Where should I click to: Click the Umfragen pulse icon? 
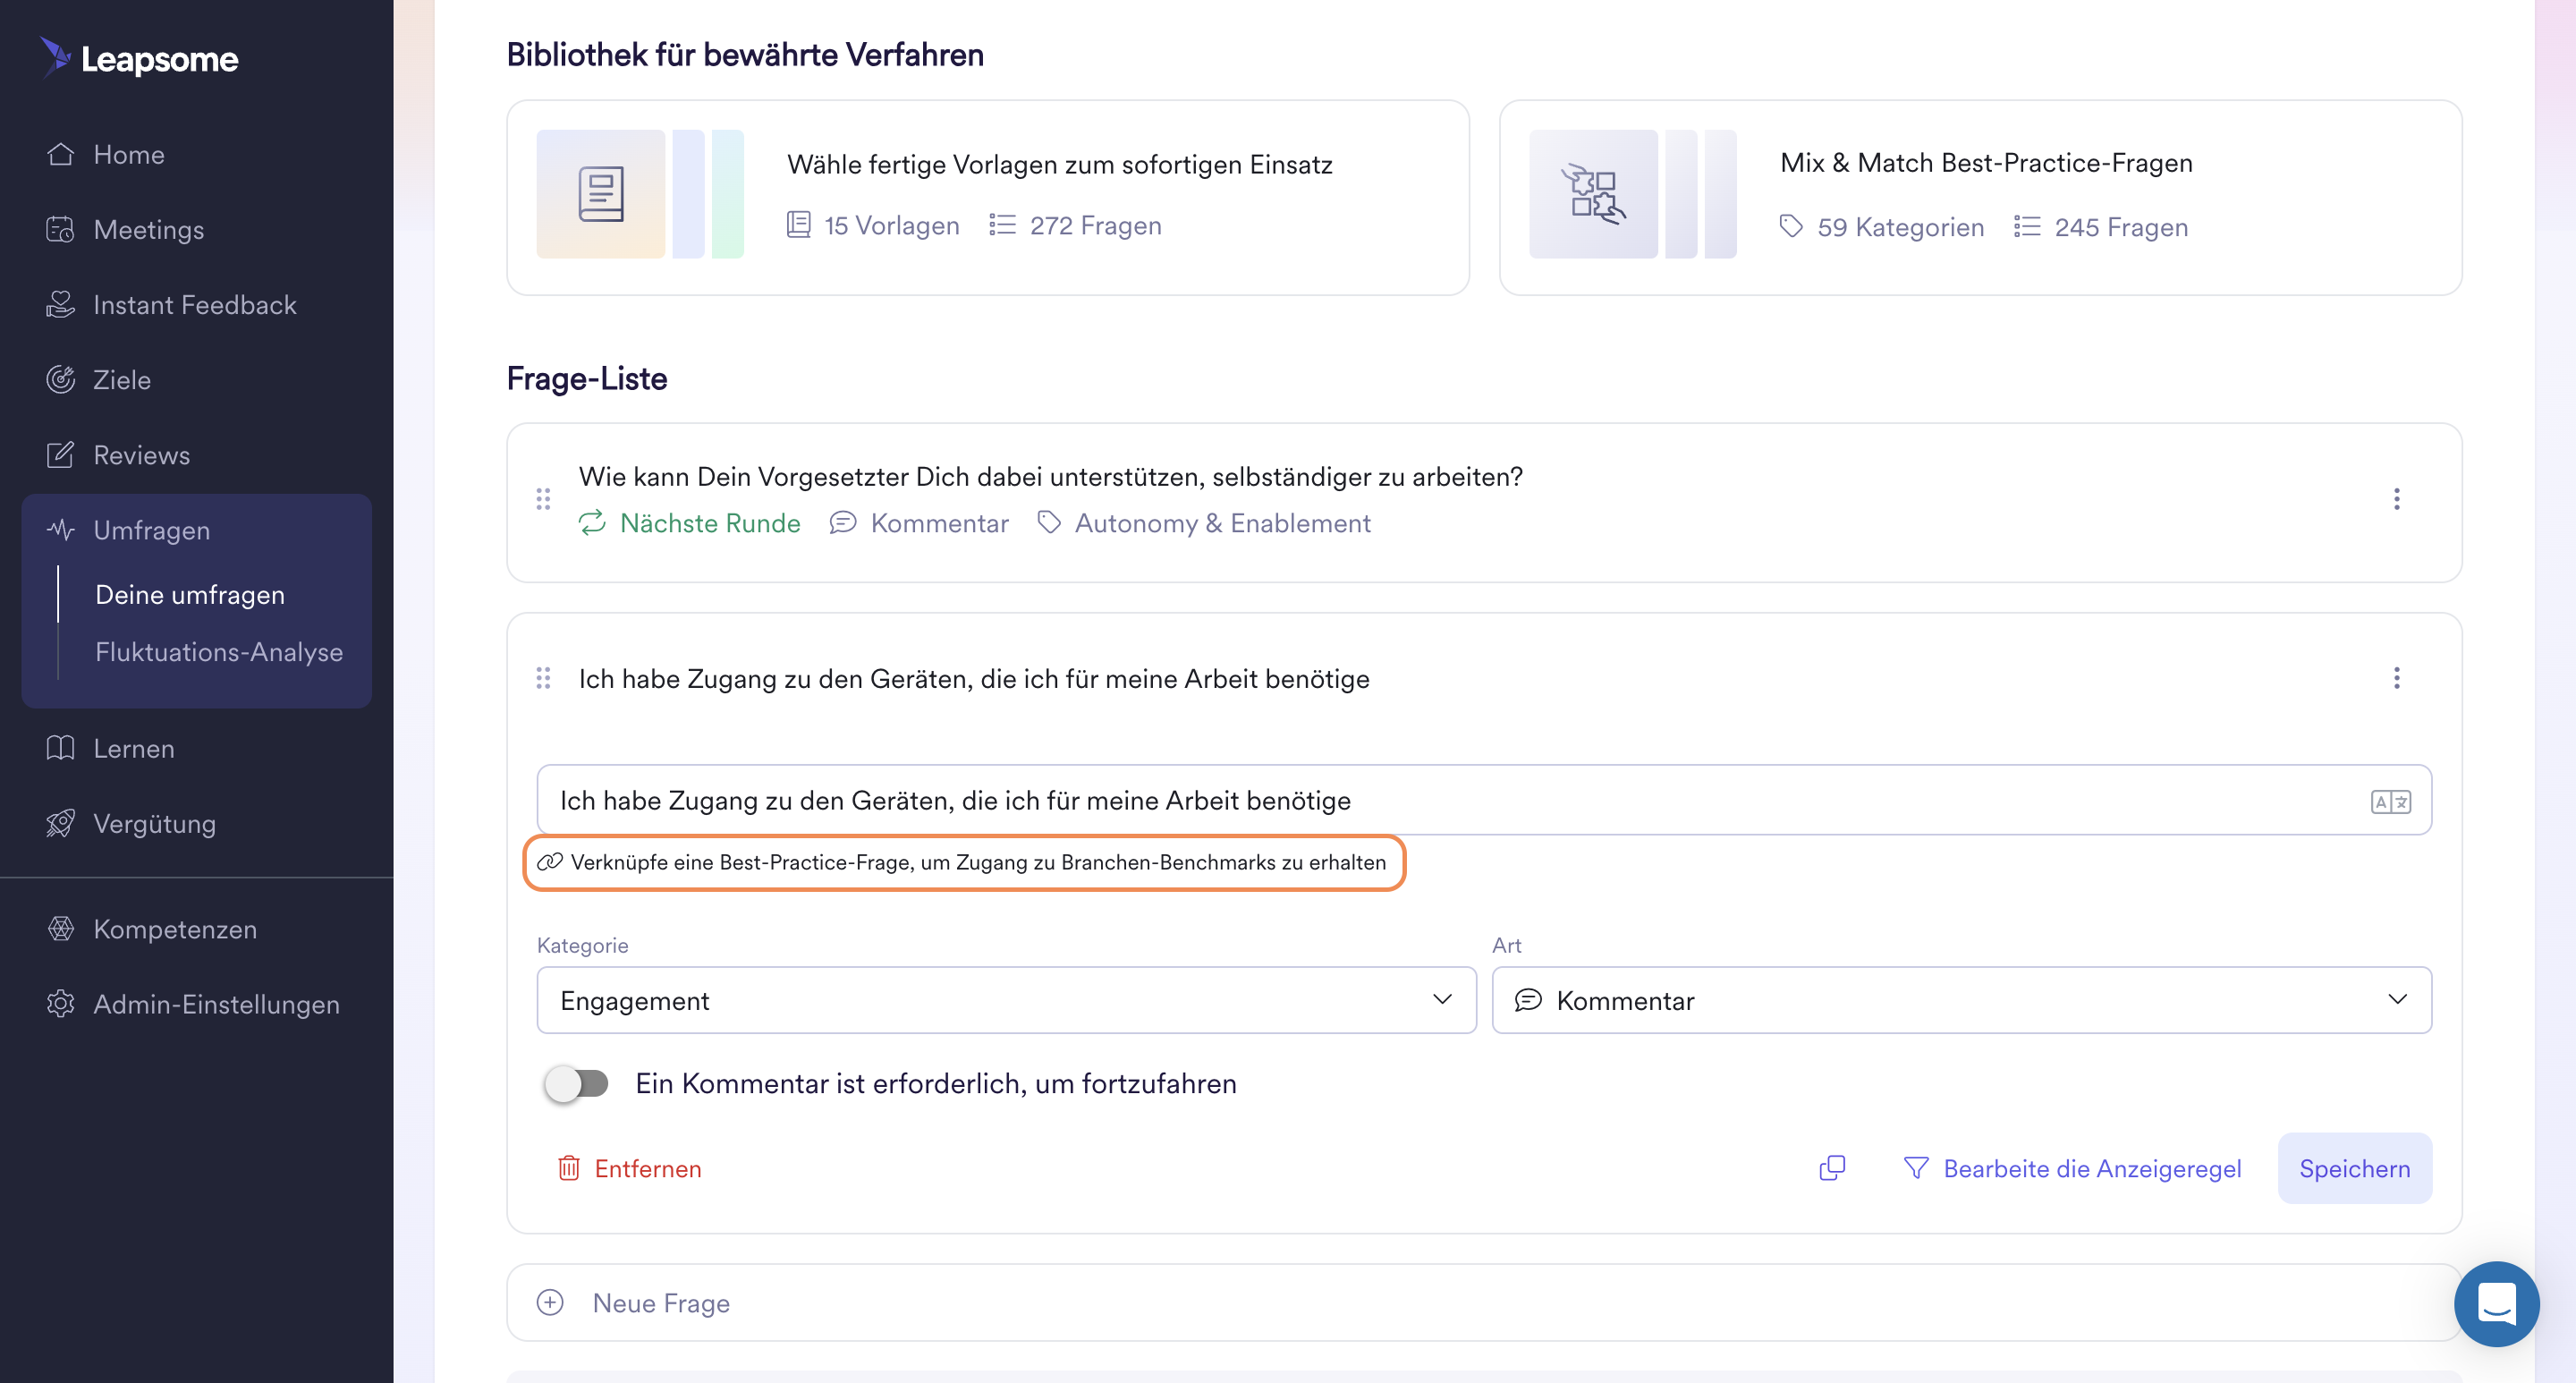(60, 529)
